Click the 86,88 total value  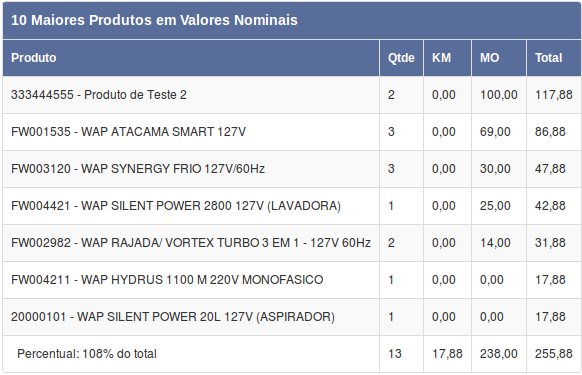click(550, 132)
